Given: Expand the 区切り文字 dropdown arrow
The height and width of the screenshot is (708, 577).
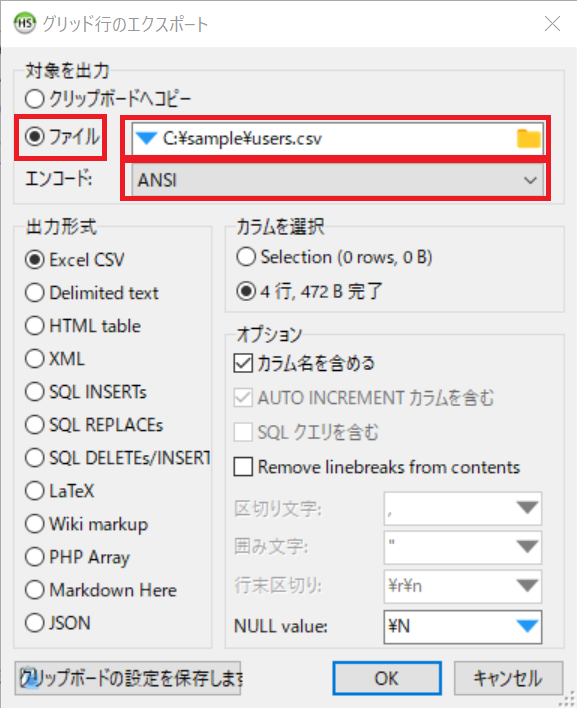Looking at the screenshot, I should pos(527,508).
